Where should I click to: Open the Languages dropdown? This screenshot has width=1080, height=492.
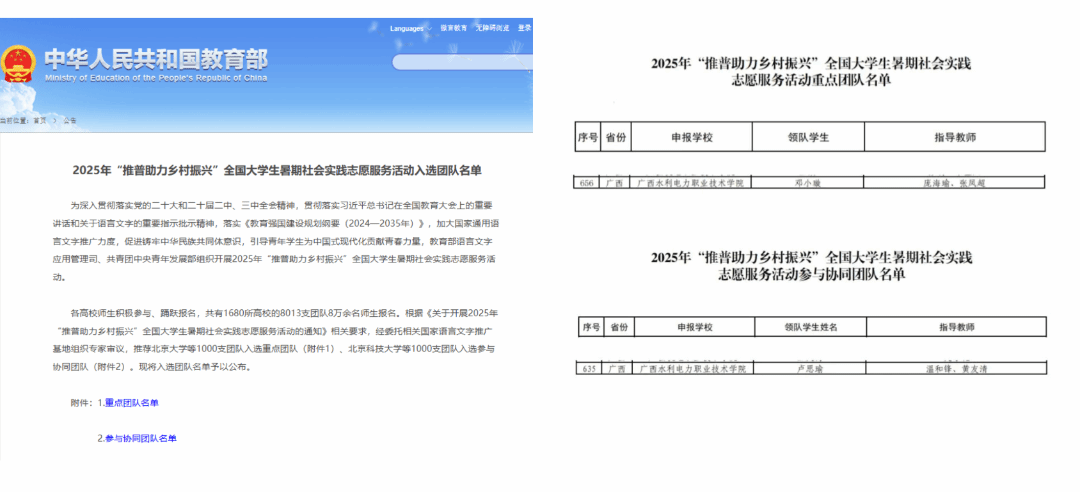410,28
